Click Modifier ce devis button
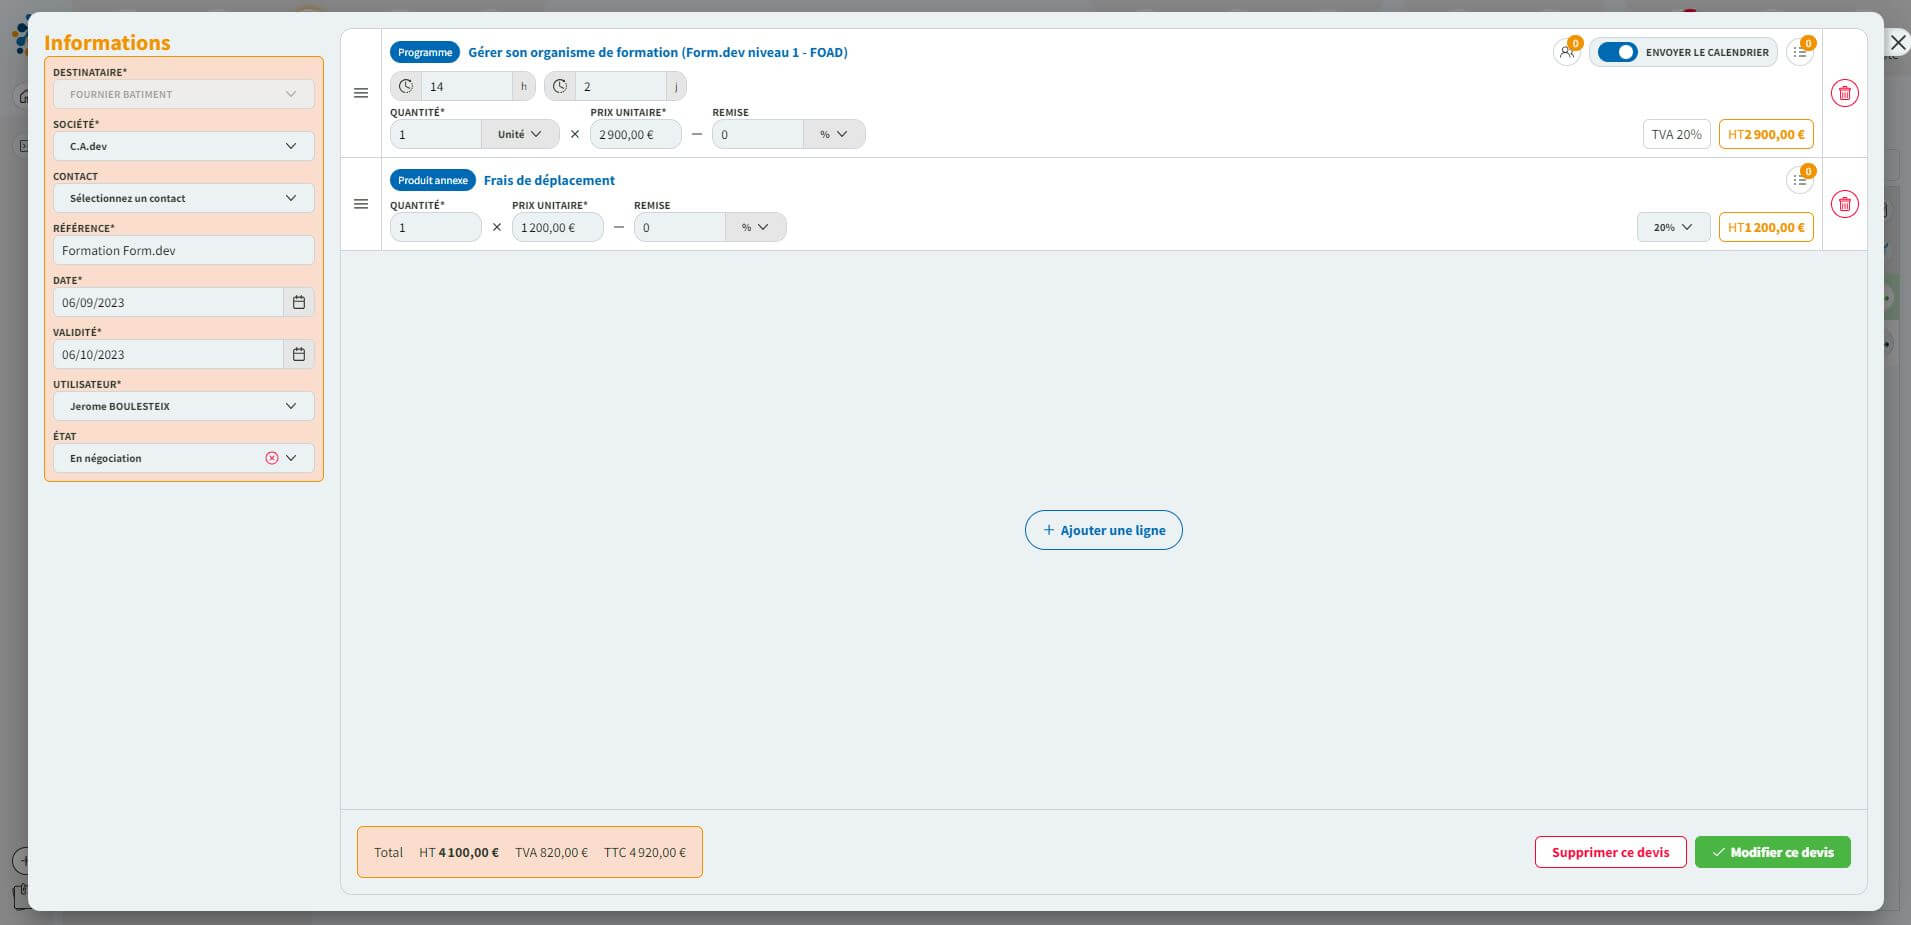The image size is (1911, 925). pyautogui.click(x=1772, y=852)
